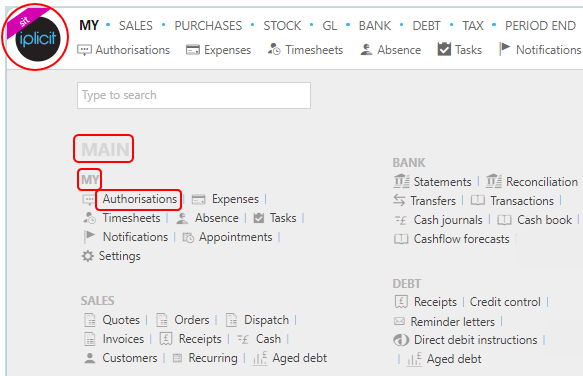Click Cash icon in SALES section
The image size is (583, 376).
click(x=244, y=339)
